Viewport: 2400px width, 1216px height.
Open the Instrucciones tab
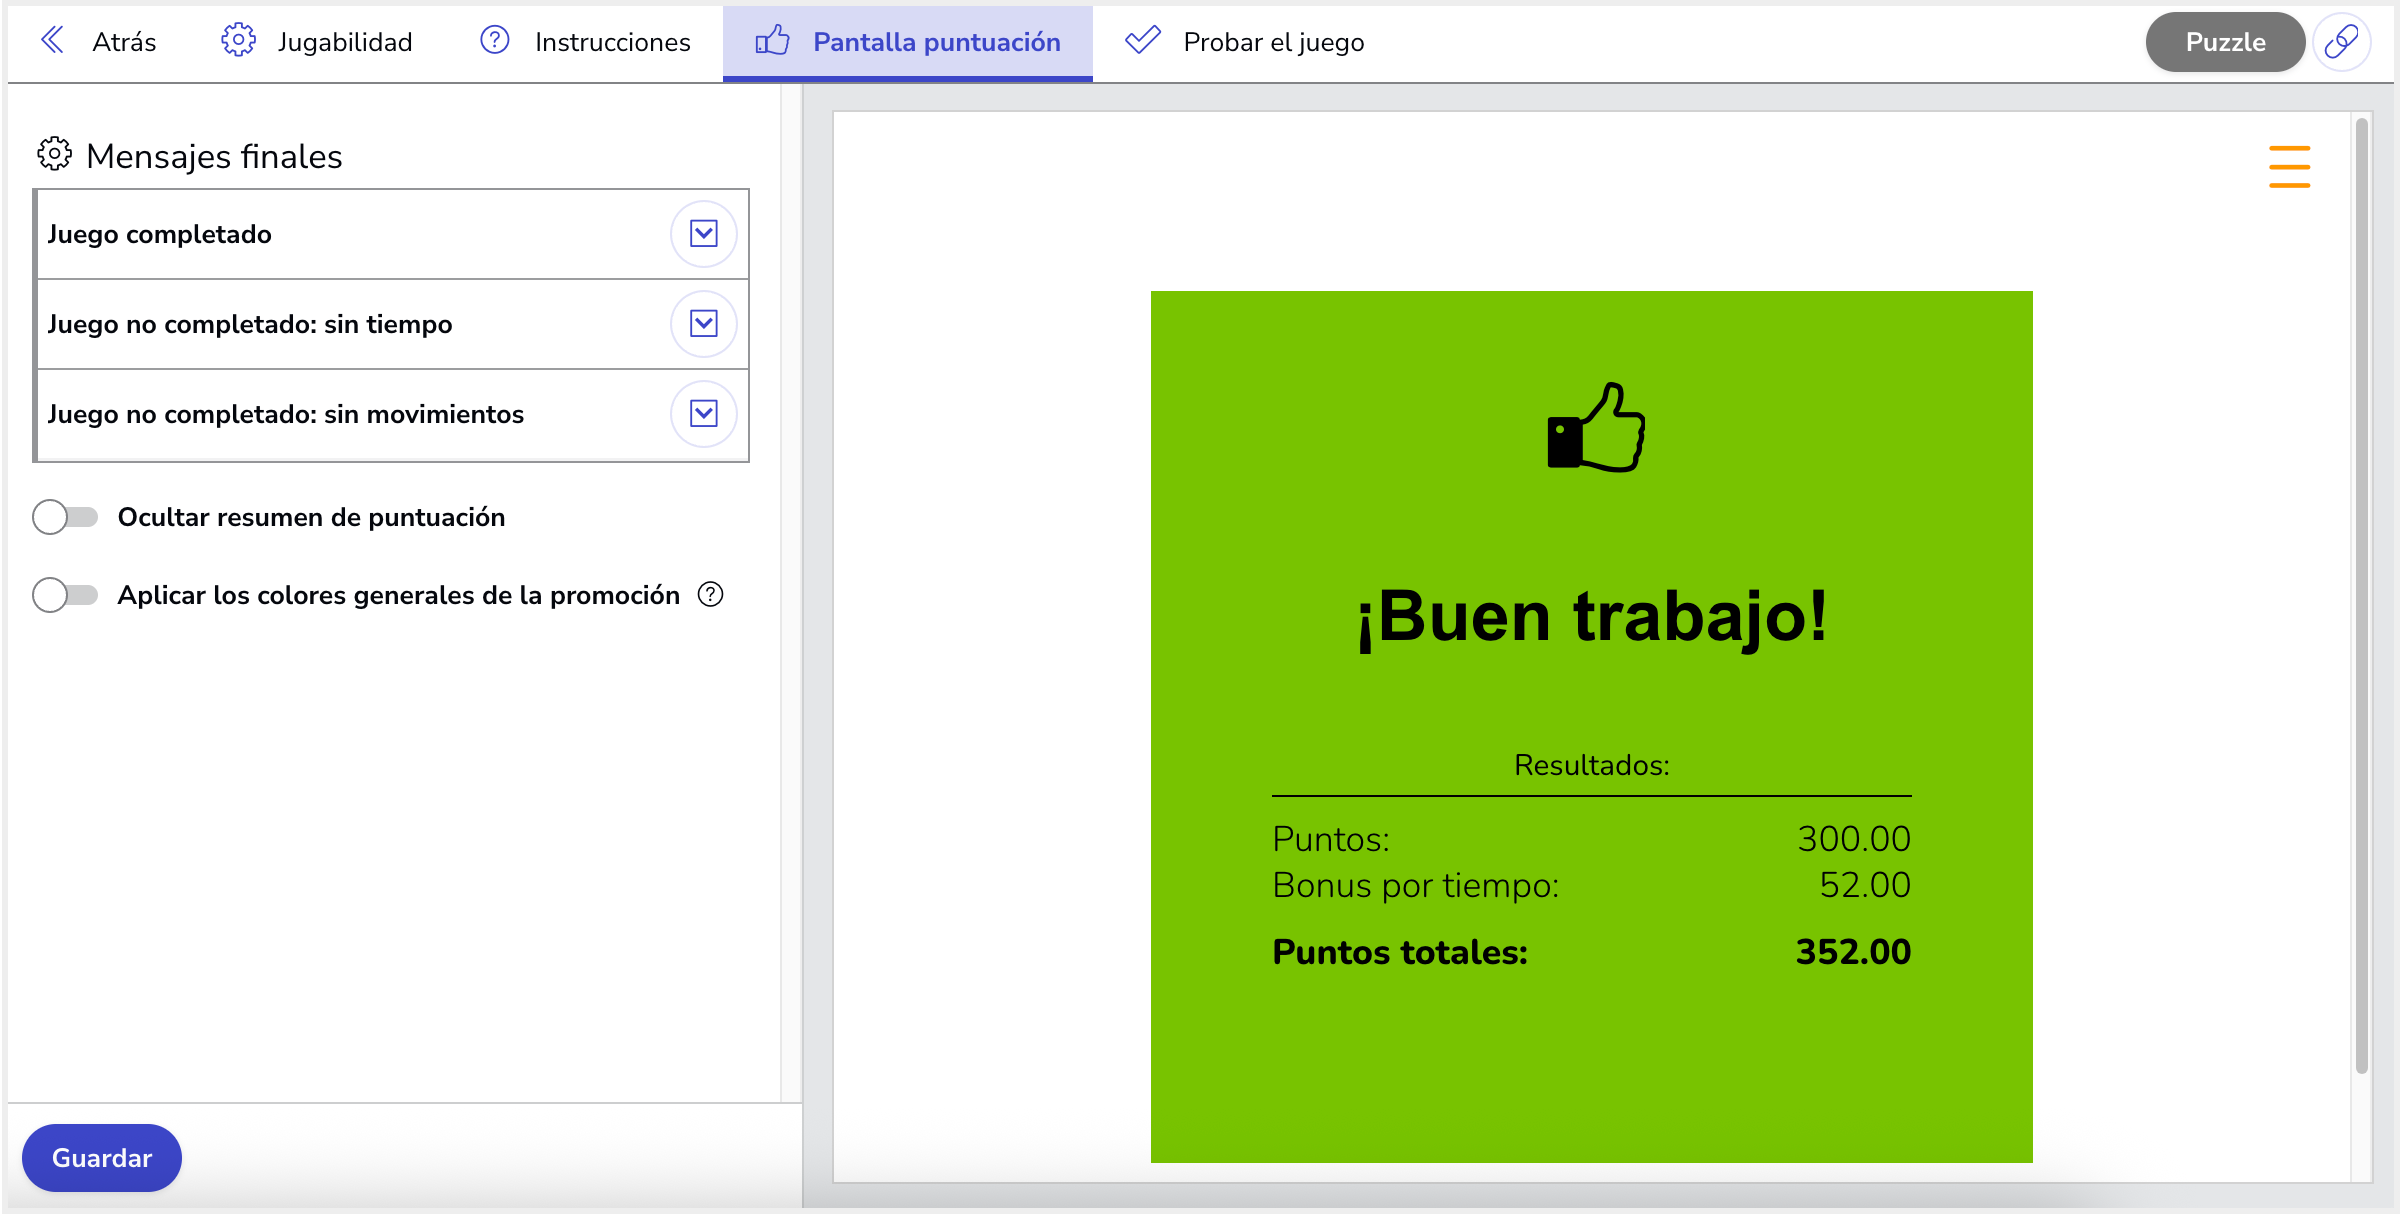coord(585,42)
